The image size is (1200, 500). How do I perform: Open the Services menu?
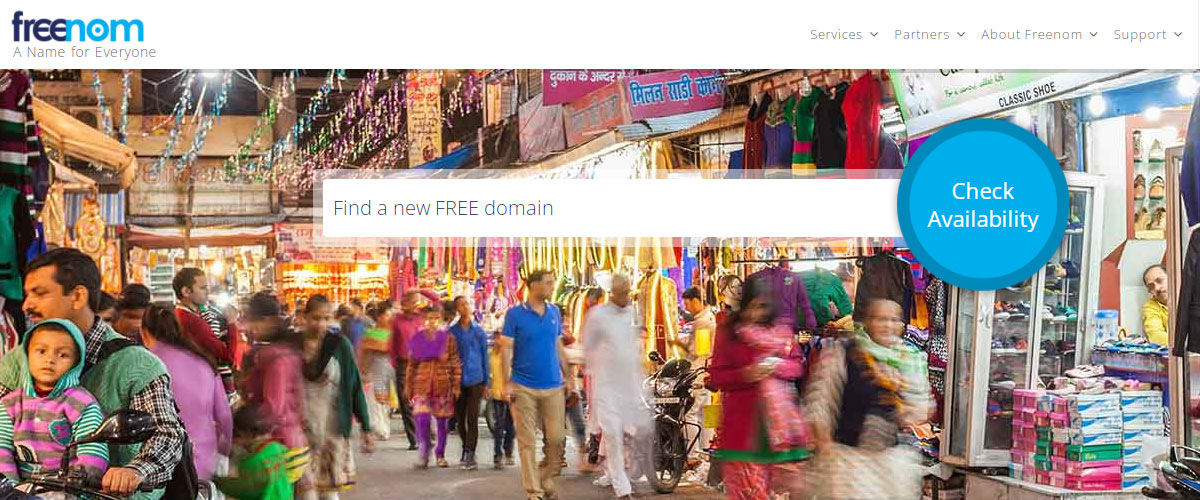click(836, 34)
